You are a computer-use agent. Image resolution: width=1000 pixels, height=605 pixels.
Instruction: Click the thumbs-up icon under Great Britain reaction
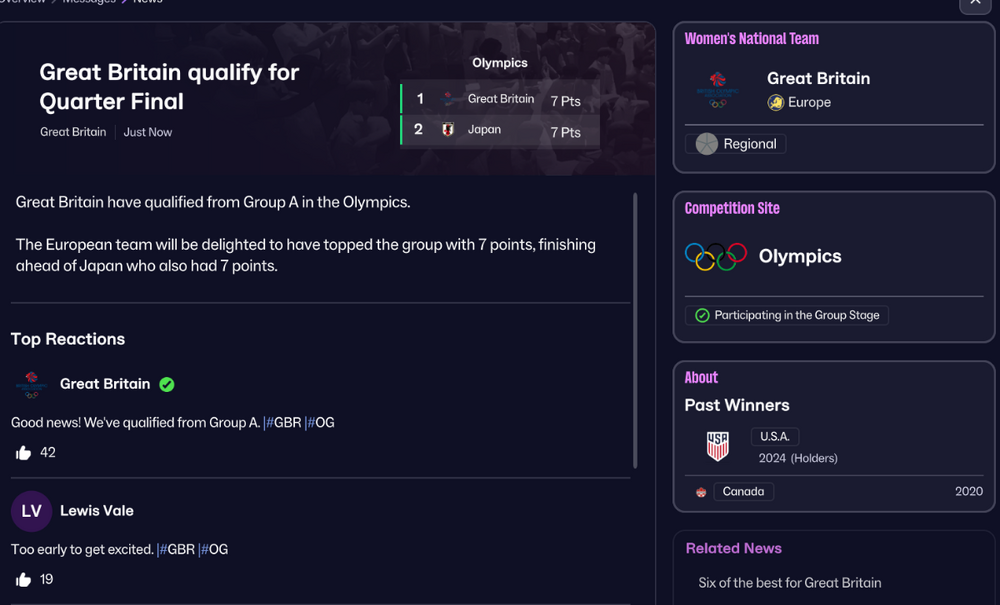coord(24,453)
